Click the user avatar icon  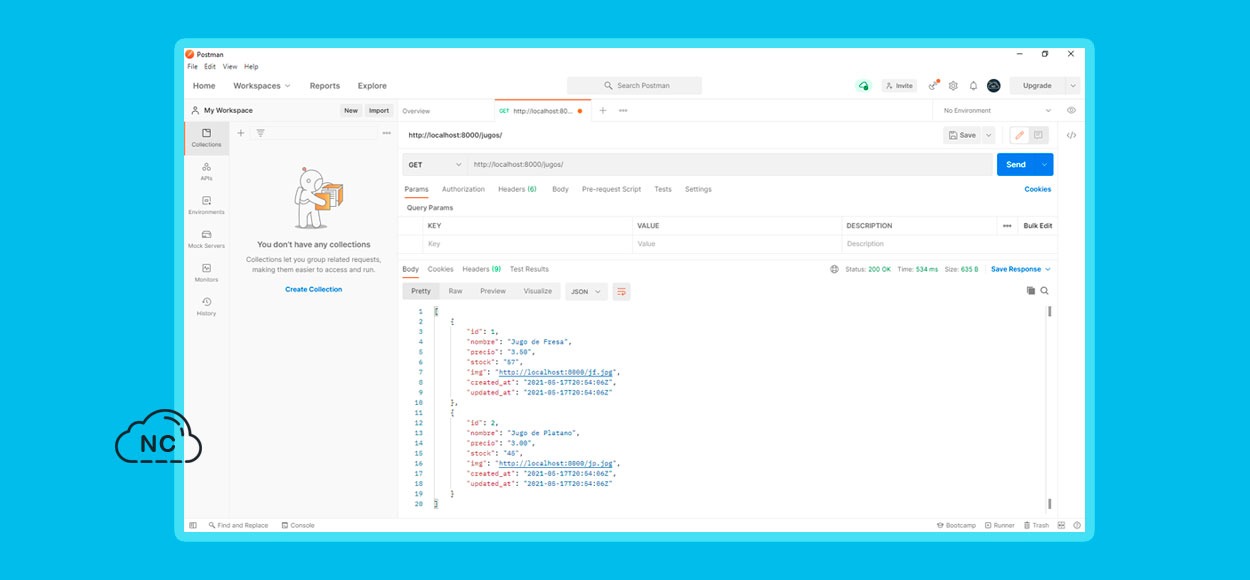pos(993,86)
